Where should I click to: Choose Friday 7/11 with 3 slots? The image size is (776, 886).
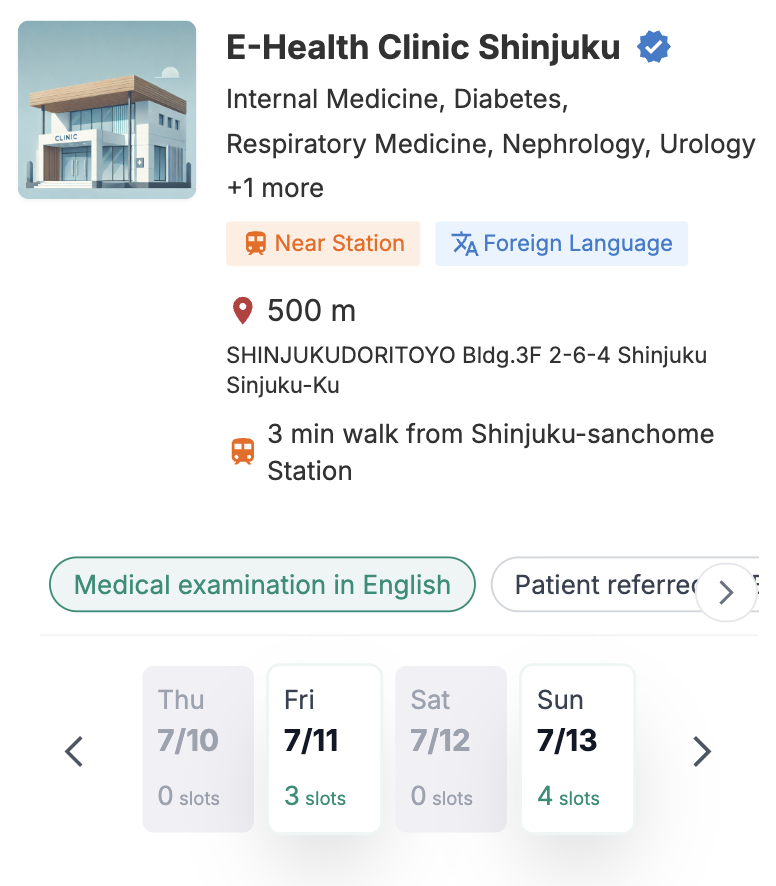(324, 748)
